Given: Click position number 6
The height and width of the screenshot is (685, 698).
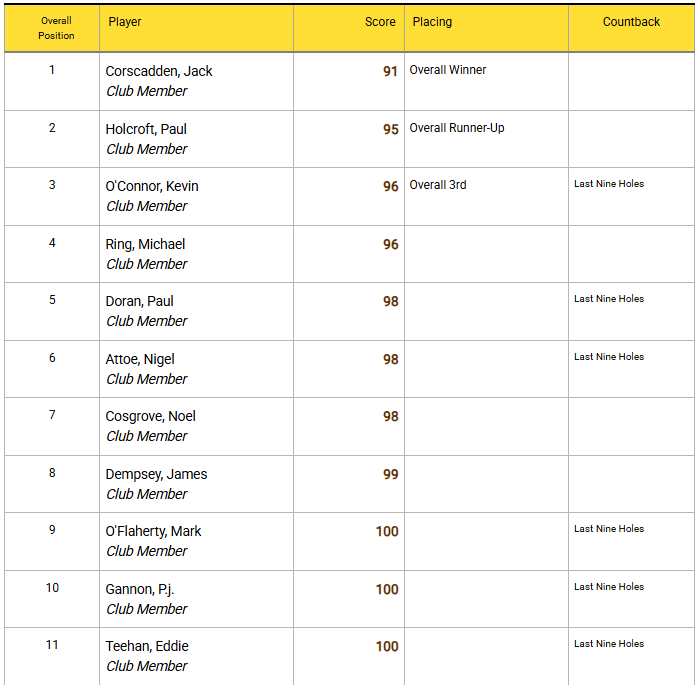Looking at the screenshot, I should click(x=52, y=357).
